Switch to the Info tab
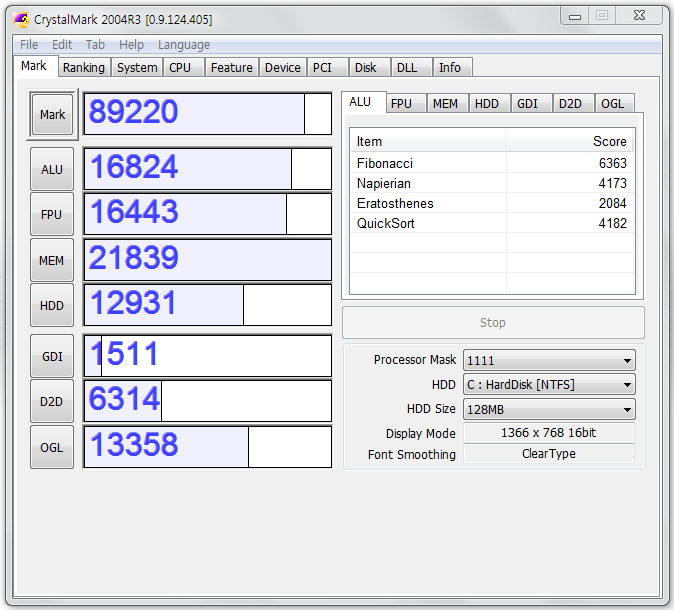 click(453, 67)
